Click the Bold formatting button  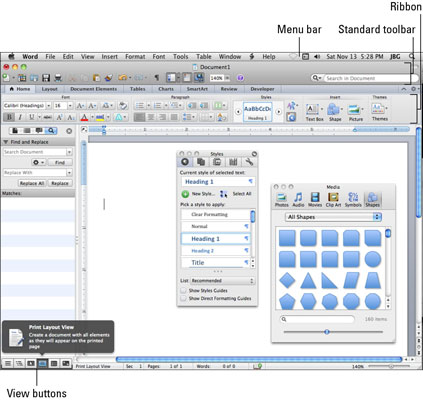9,117
